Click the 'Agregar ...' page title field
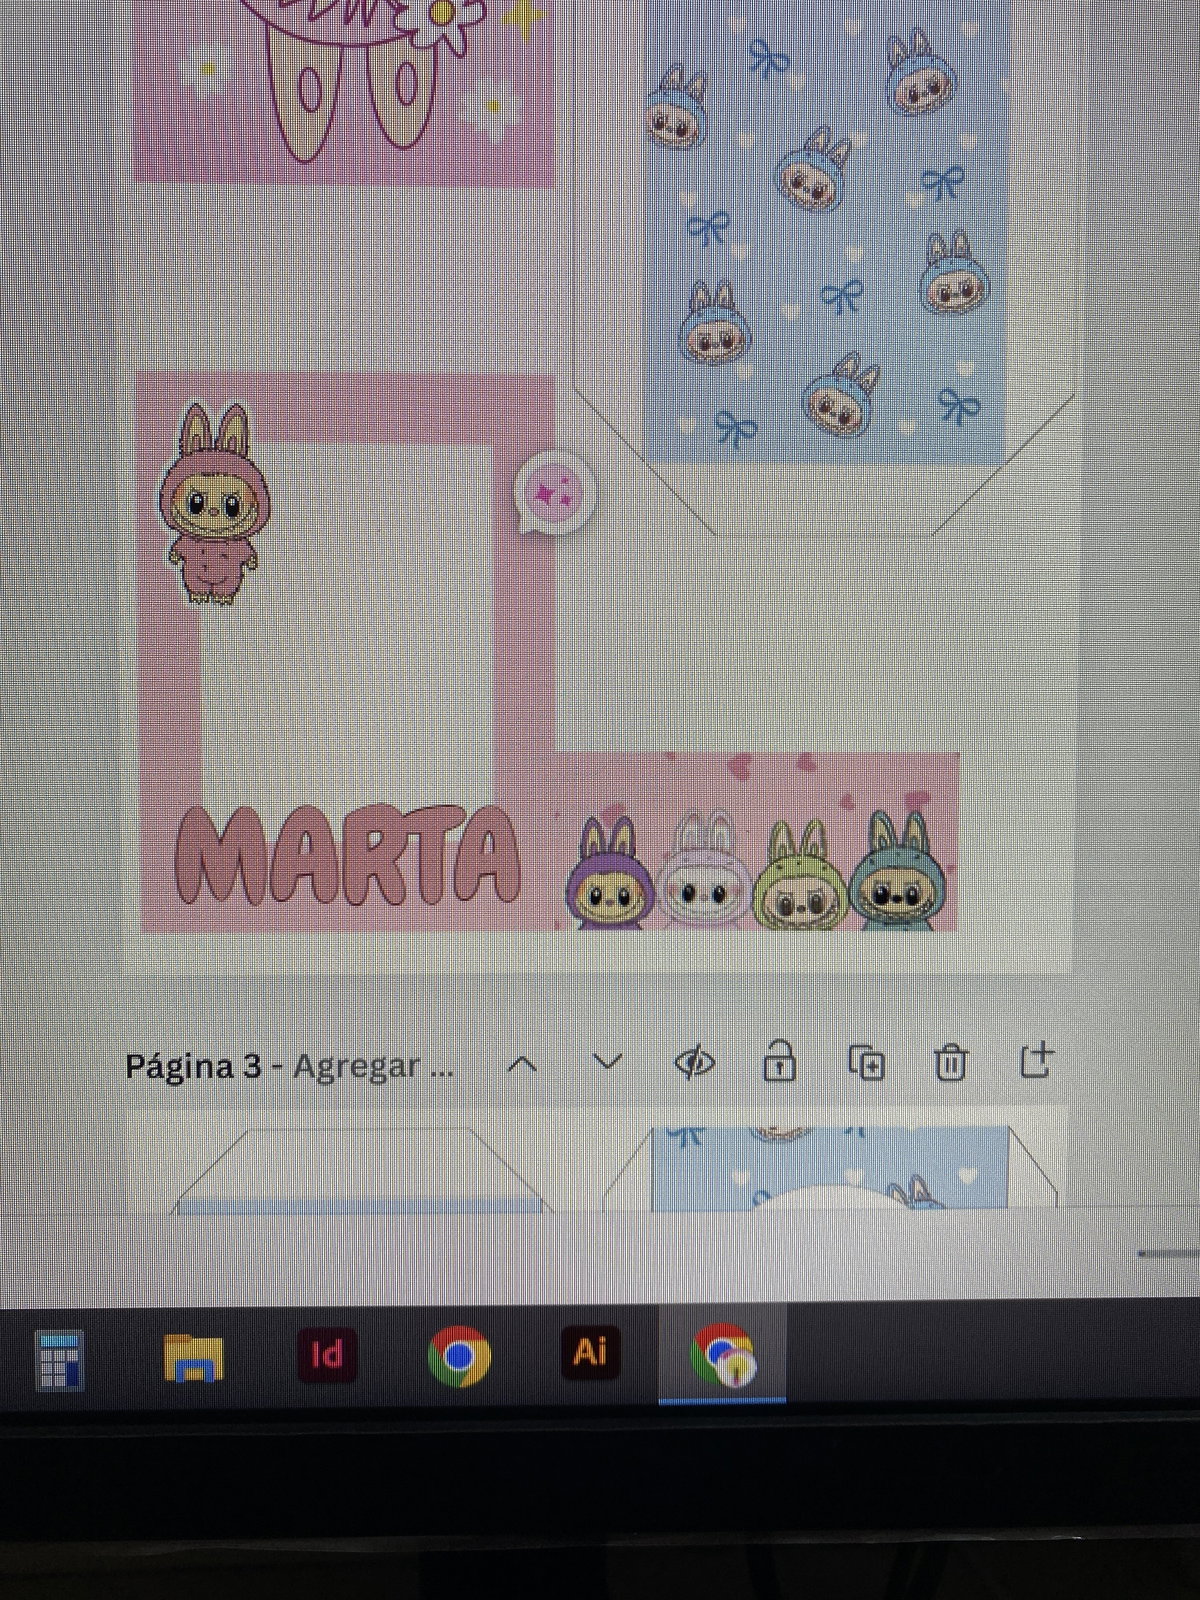The width and height of the screenshot is (1200, 1600). click(372, 1067)
